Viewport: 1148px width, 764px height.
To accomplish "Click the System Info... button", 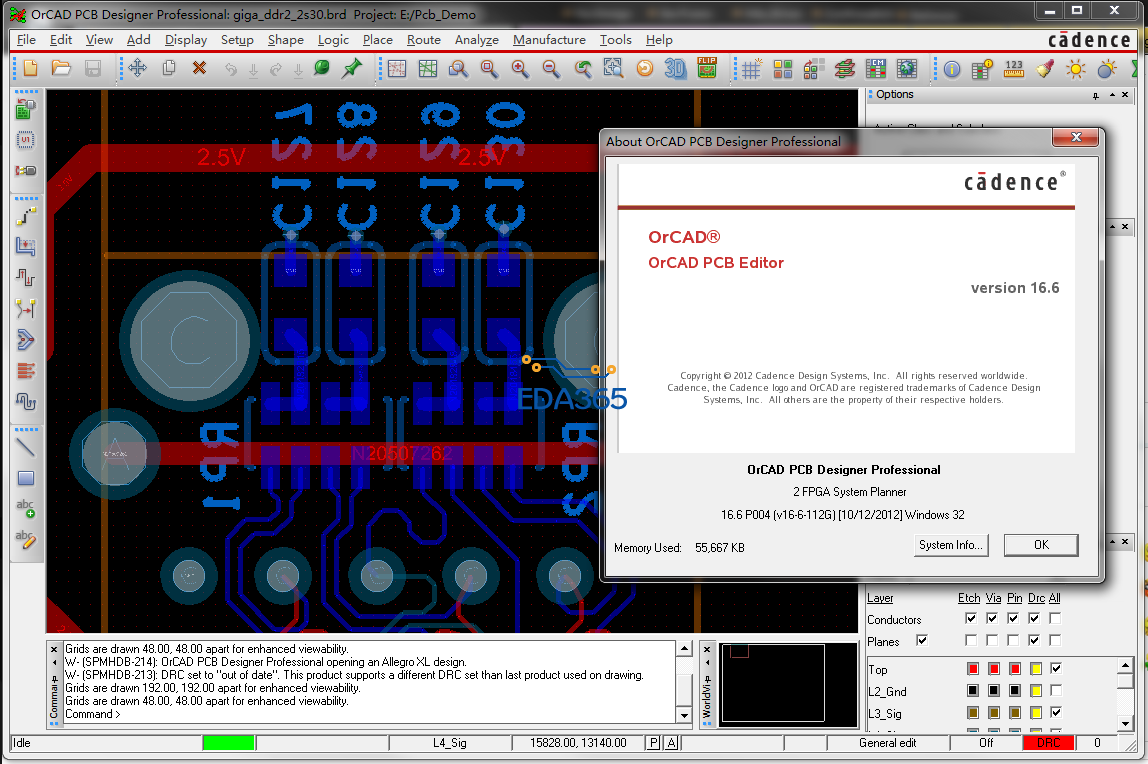I will 951,545.
